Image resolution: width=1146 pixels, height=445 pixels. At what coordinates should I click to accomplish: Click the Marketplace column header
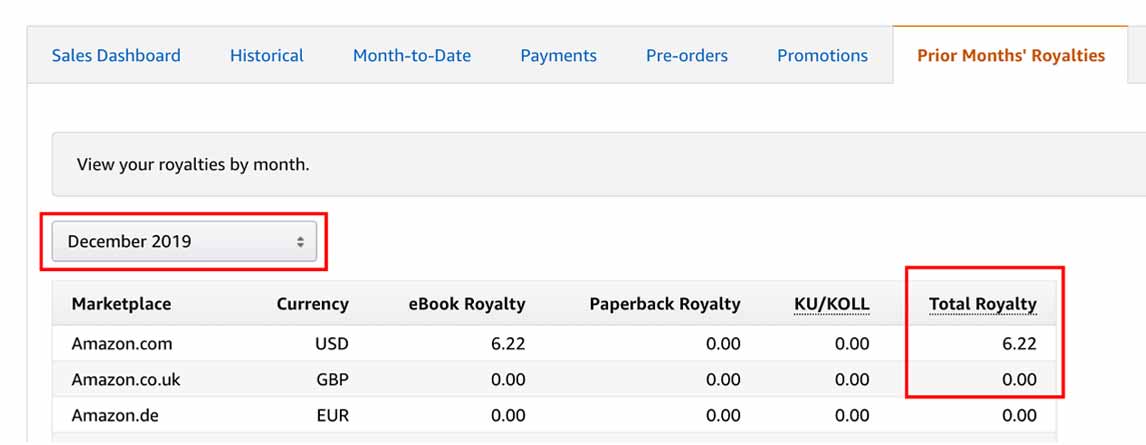[x=121, y=304]
